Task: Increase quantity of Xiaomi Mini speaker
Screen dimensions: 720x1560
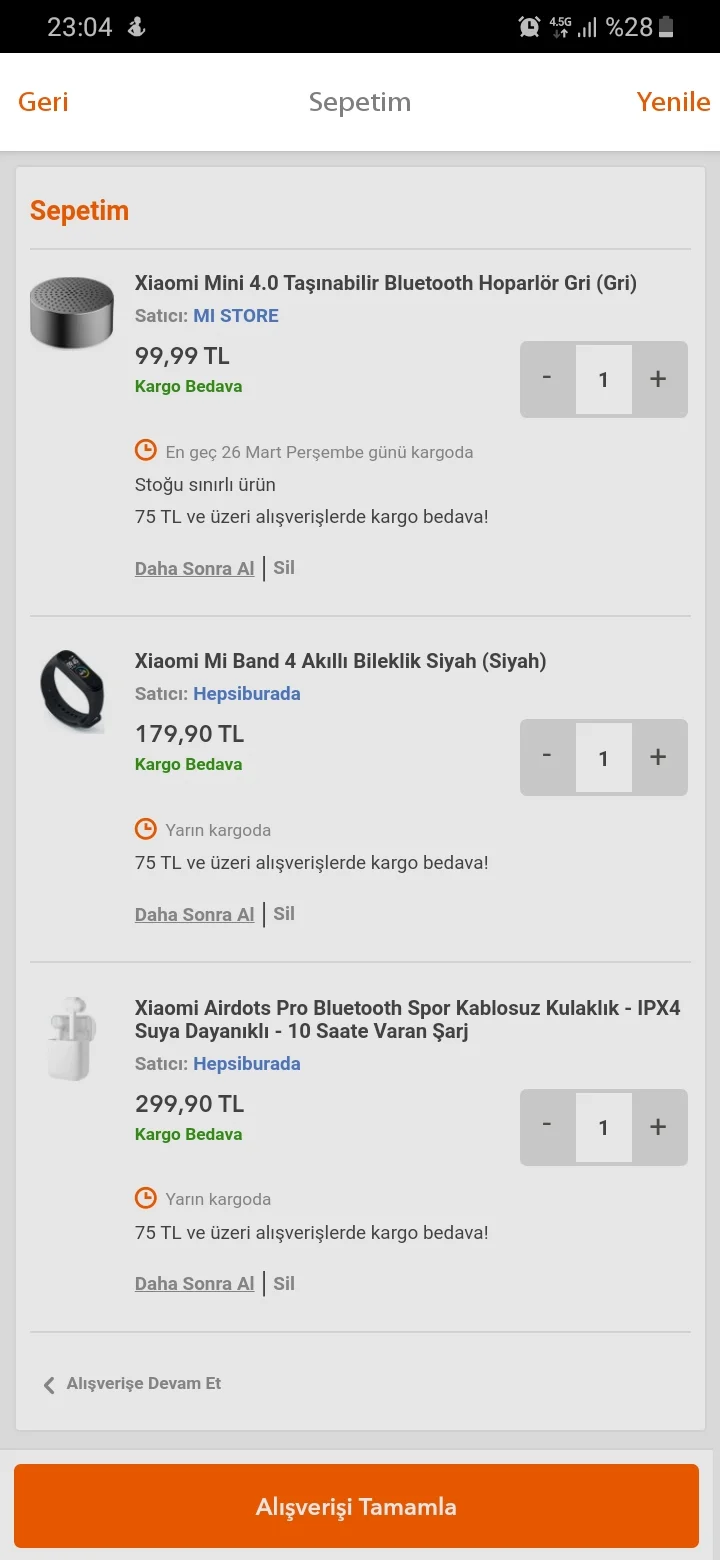Action: [x=657, y=379]
